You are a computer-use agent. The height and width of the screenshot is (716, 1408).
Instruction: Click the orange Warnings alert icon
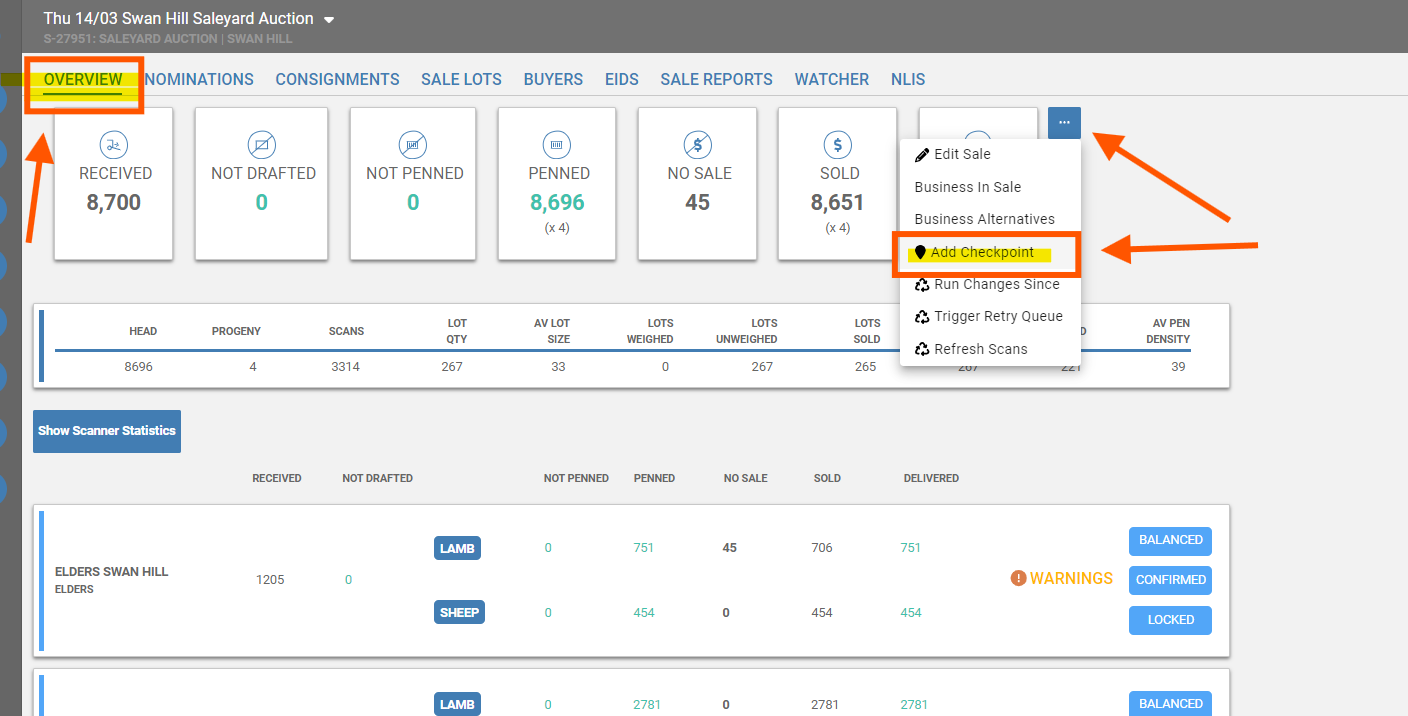[1018, 578]
